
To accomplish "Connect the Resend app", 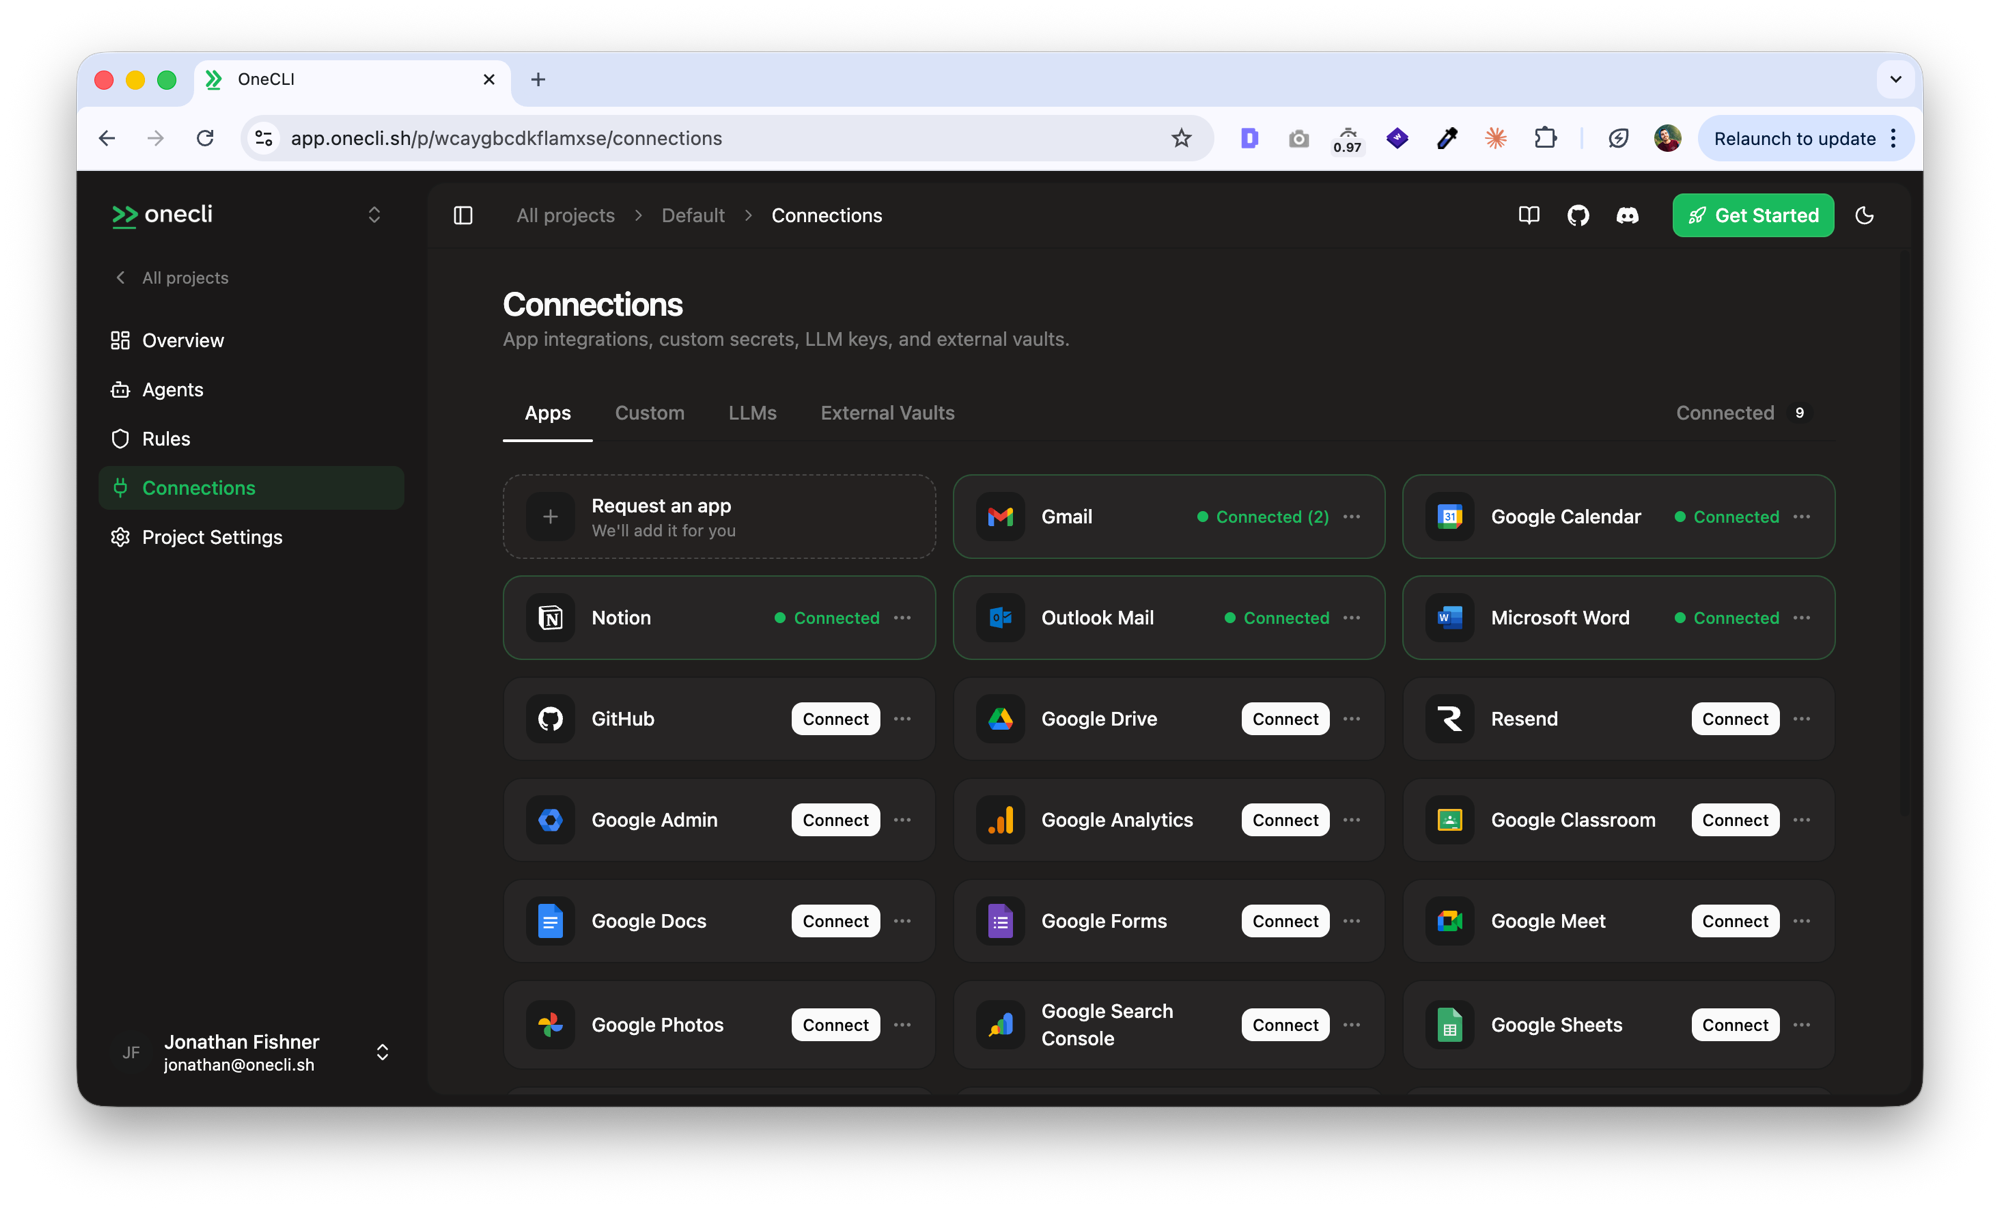I will pyautogui.click(x=1735, y=719).
